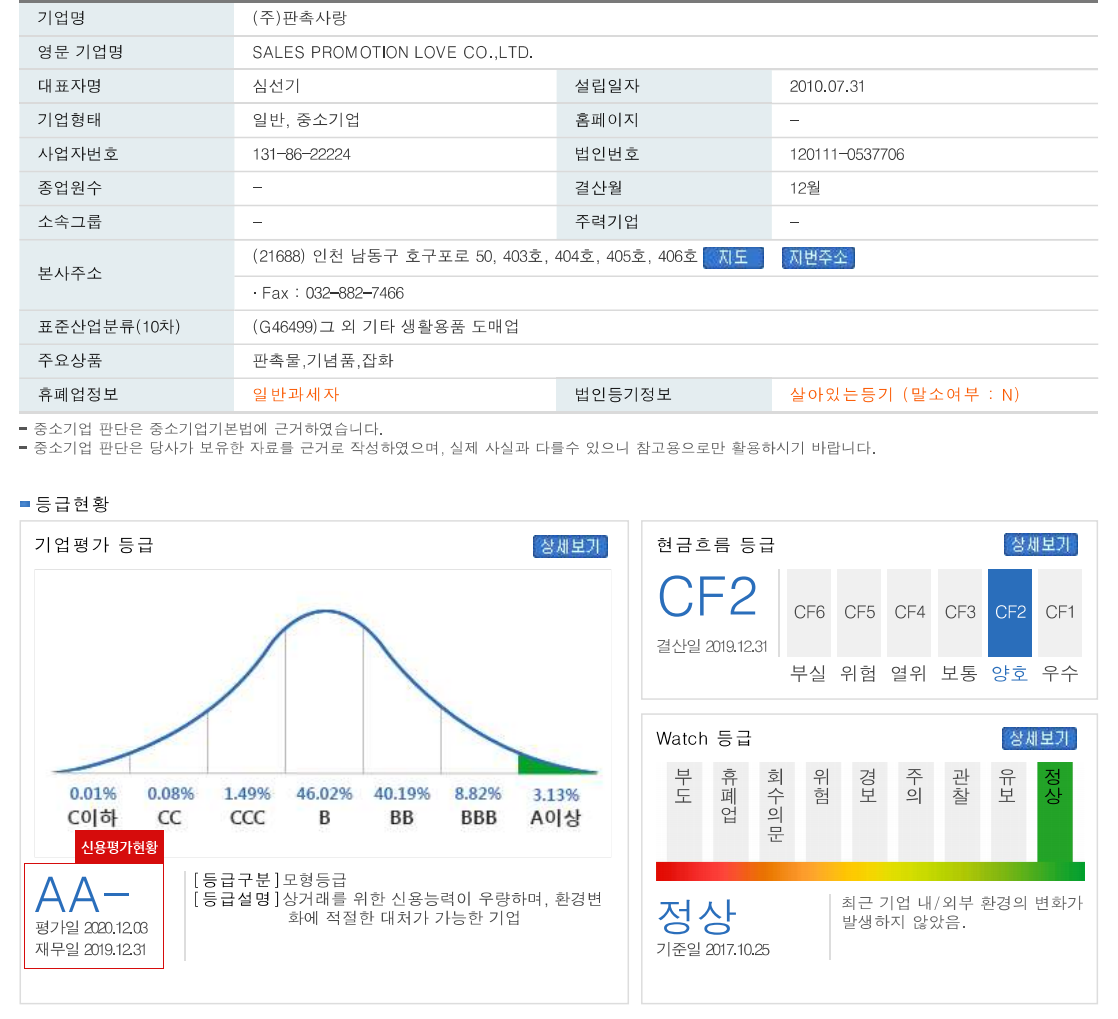Click the 지번주소 address button
Screen dimensions: 1118x1019
818,258
